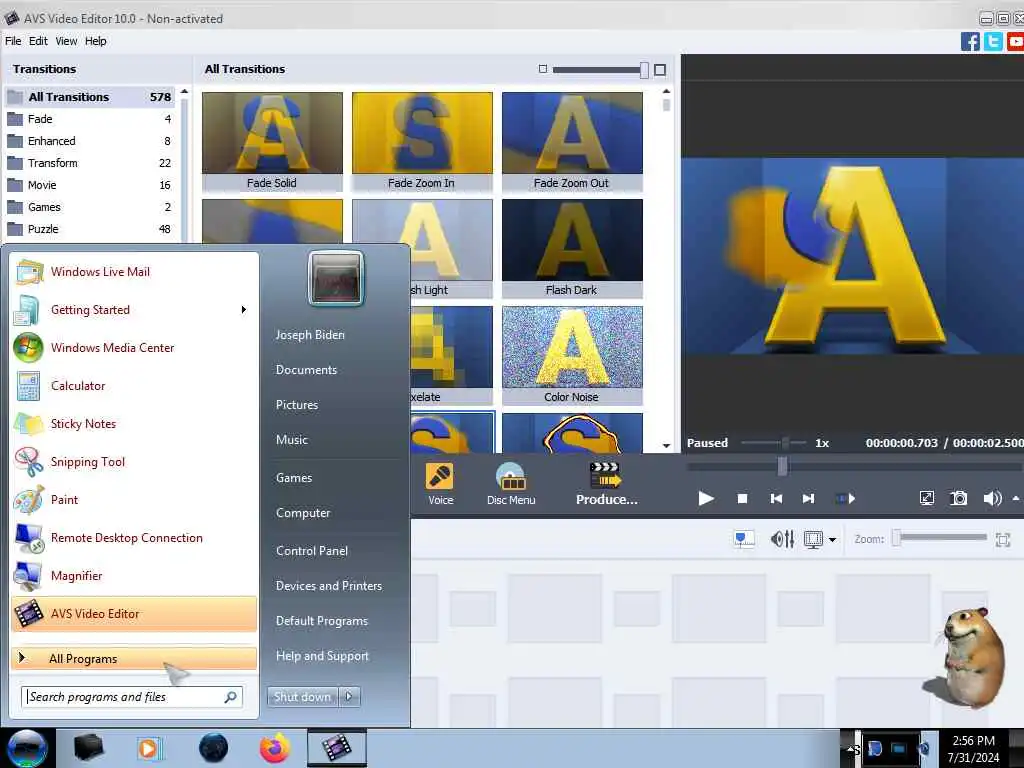
Task: Click the Shut down button
Action: 302,697
